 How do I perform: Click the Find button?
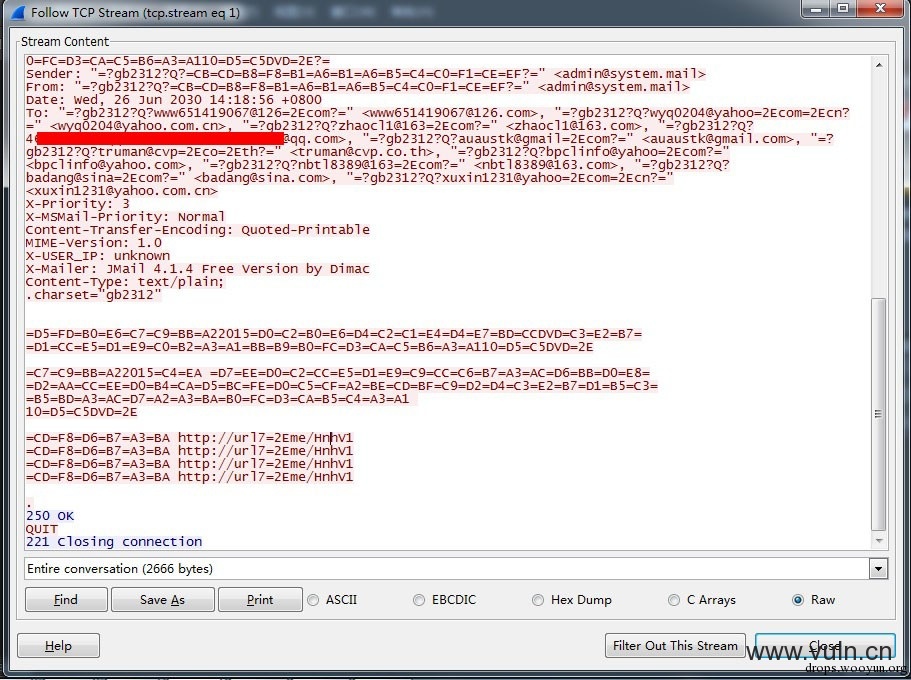(66, 600)
